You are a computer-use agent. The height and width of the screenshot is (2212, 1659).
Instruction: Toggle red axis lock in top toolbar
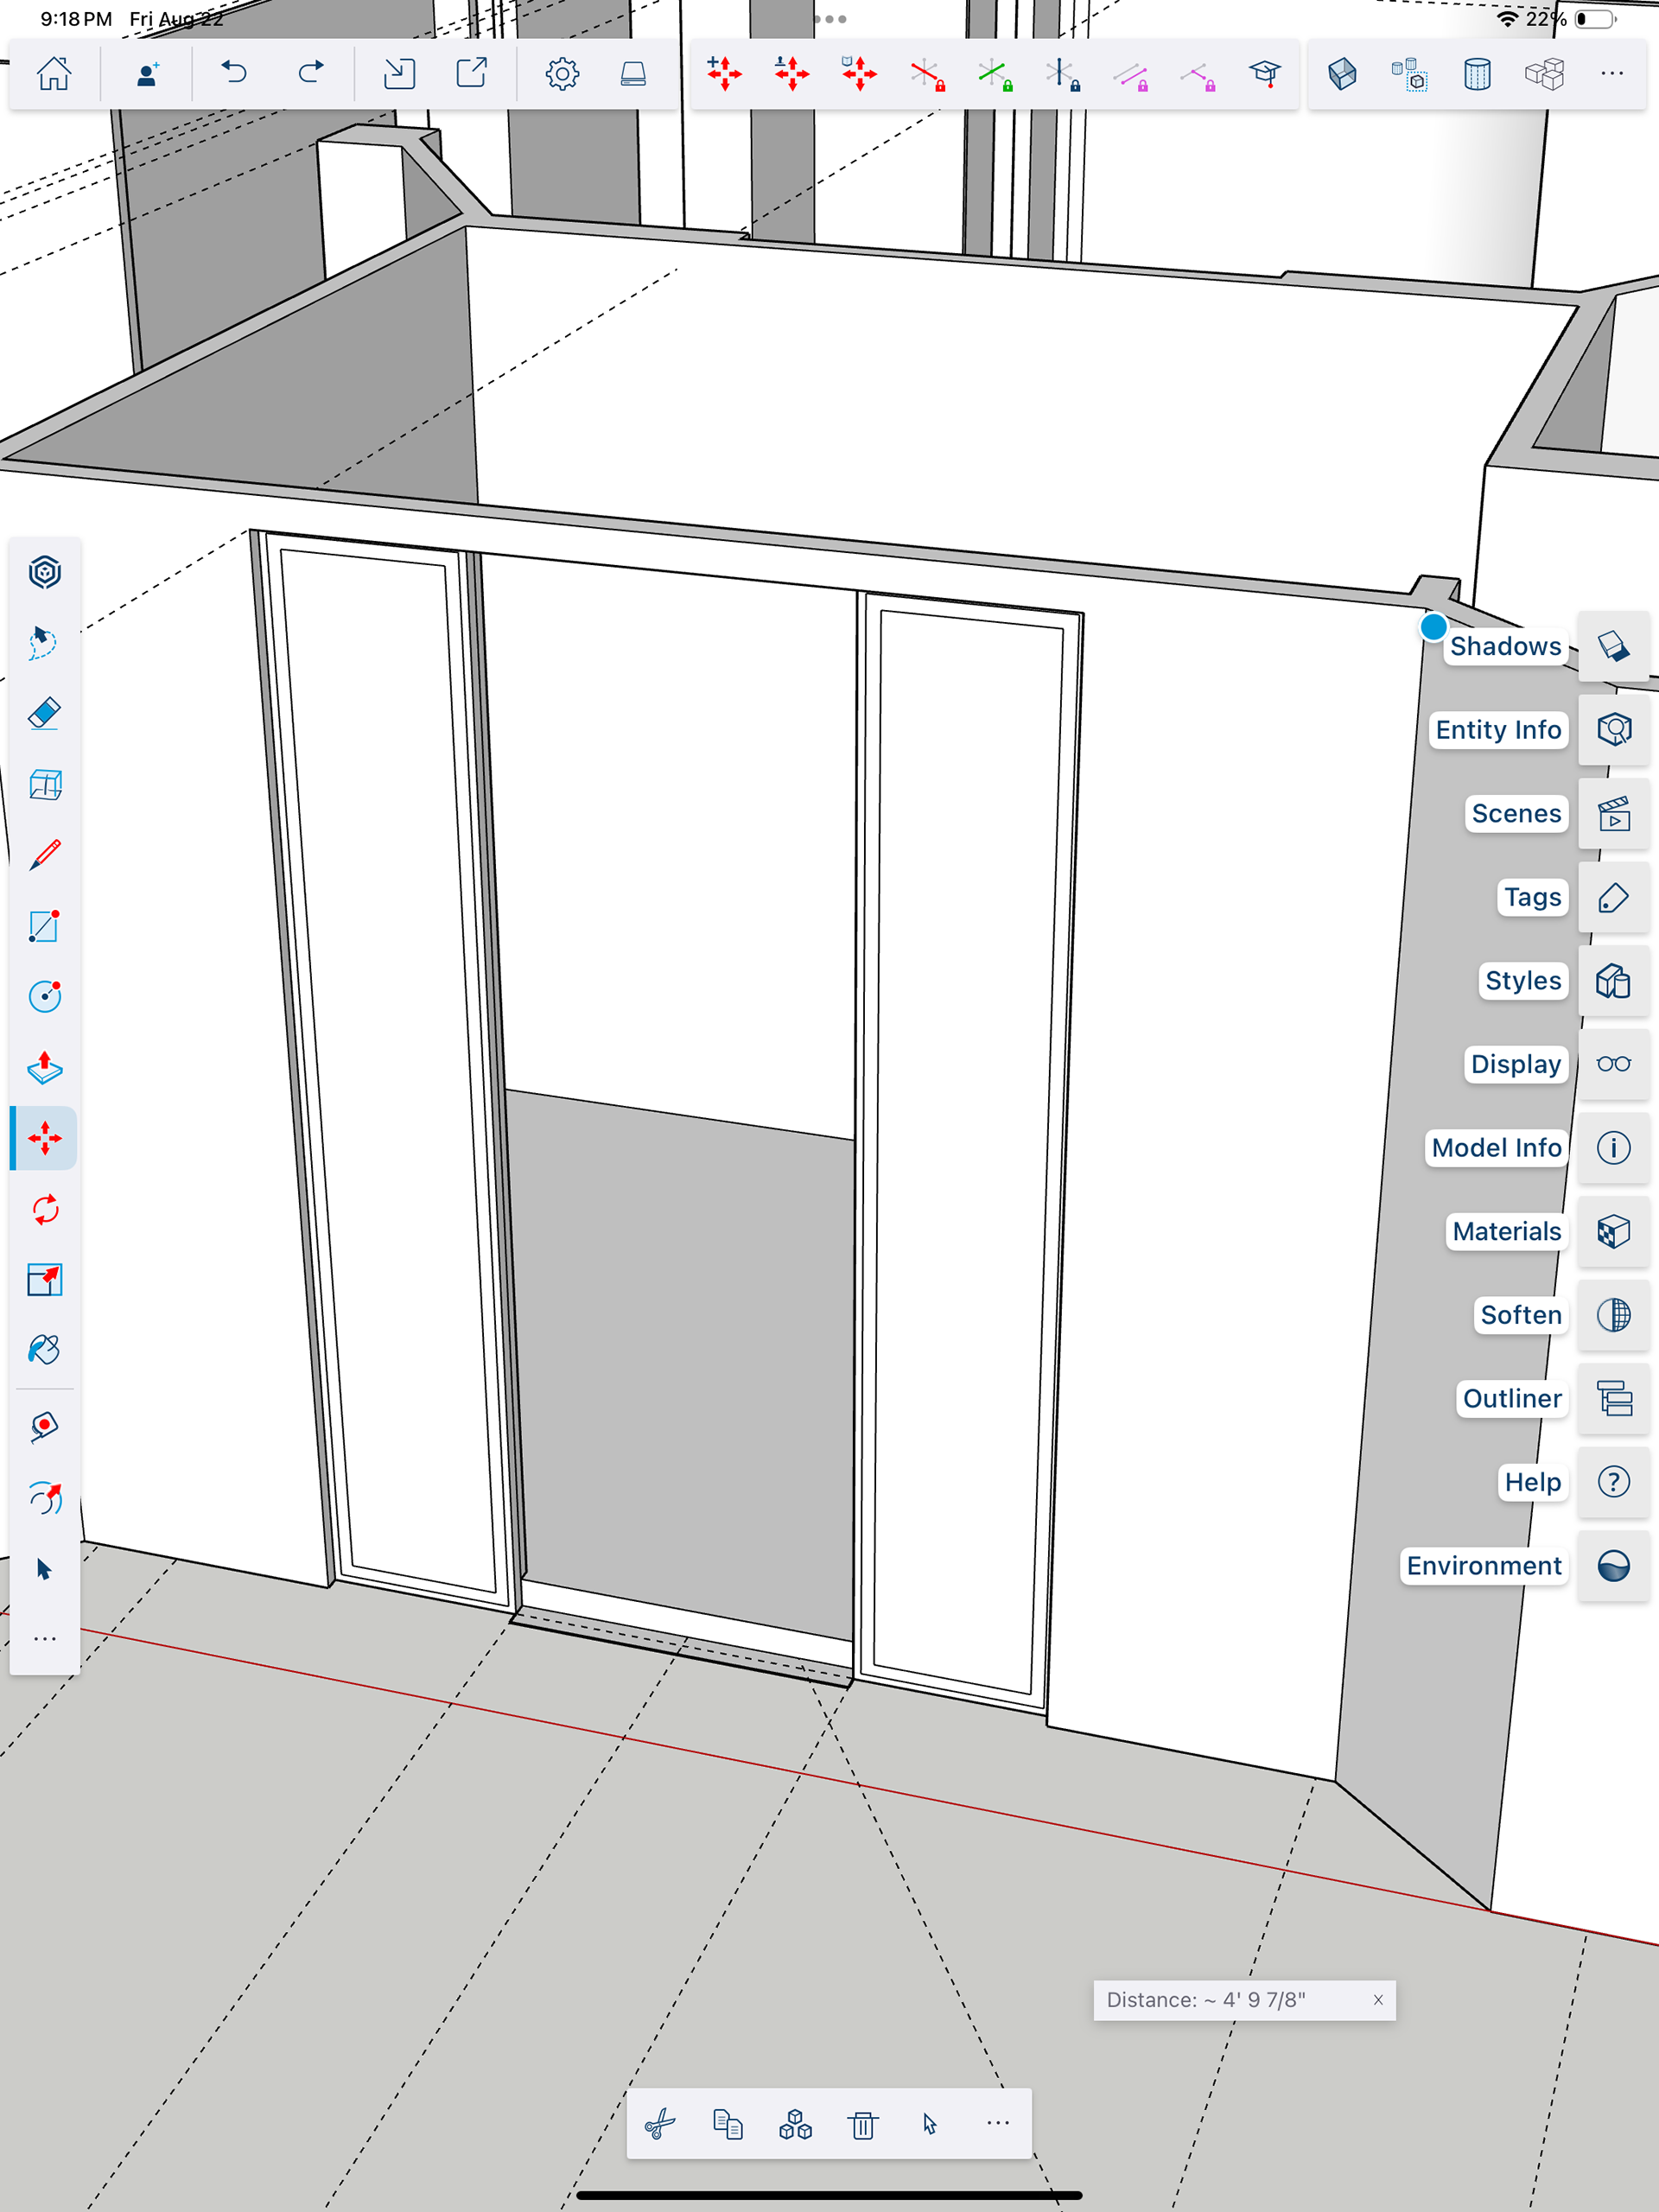(927, 74)
